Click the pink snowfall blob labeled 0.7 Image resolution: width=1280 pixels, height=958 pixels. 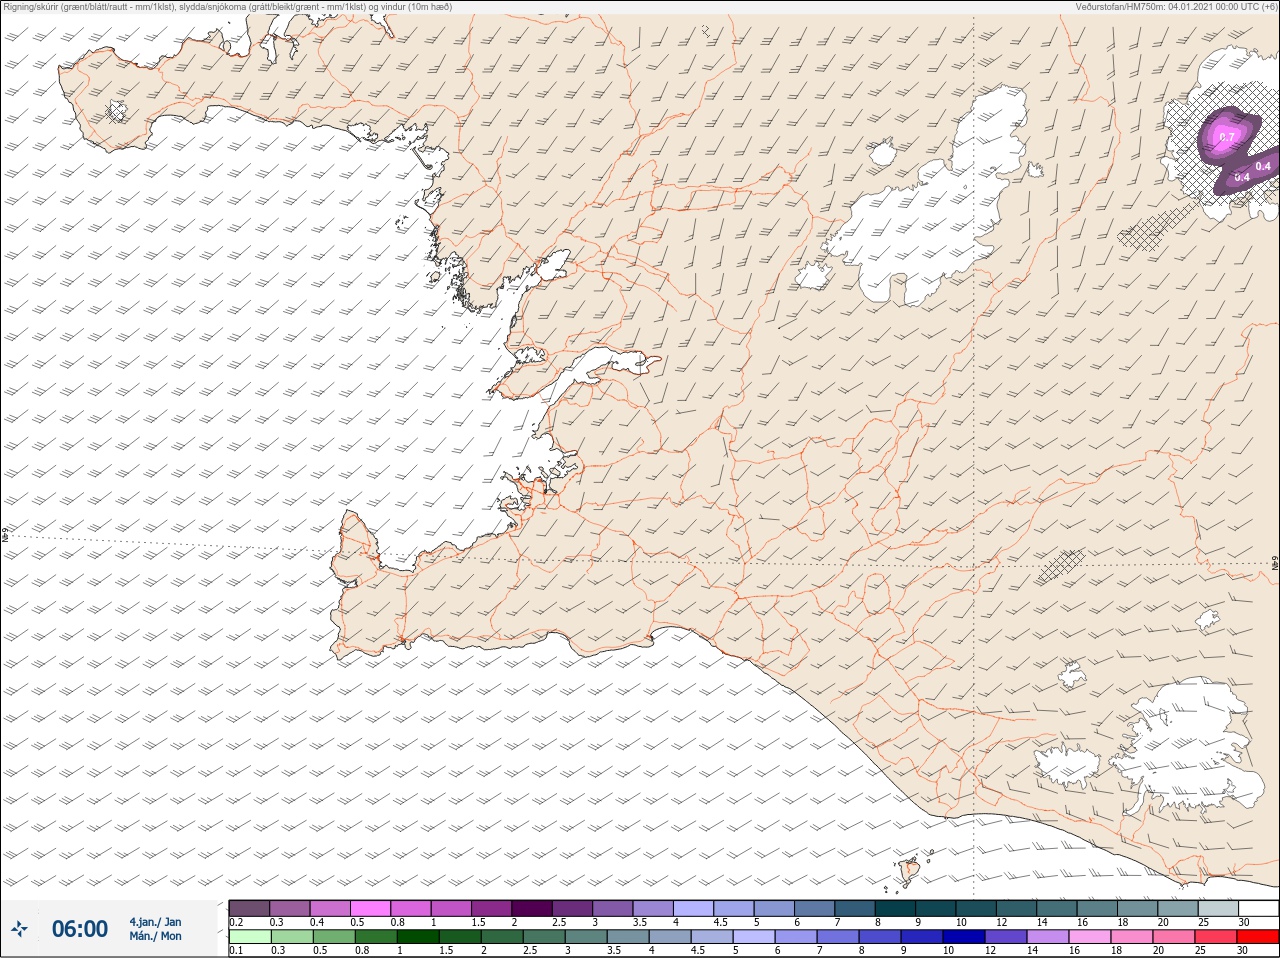(x=1226, y=136)
